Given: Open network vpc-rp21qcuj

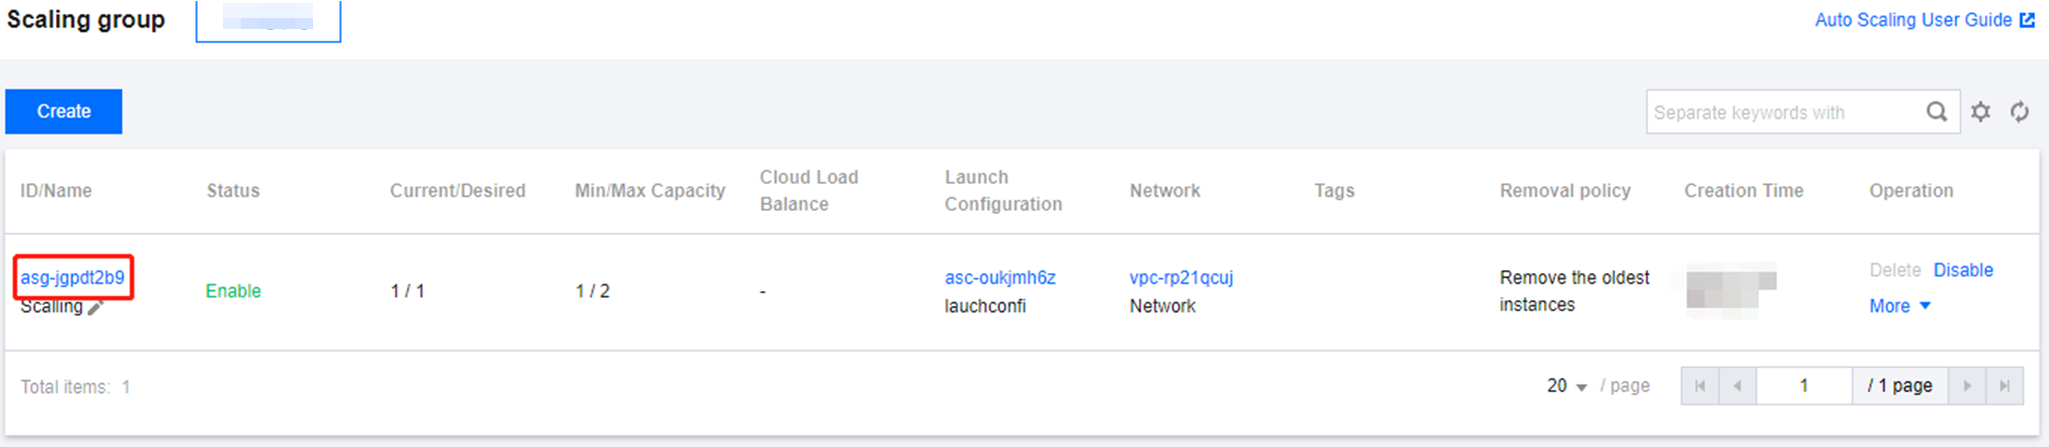Looking at the screenshot, I should point(1181,278).
